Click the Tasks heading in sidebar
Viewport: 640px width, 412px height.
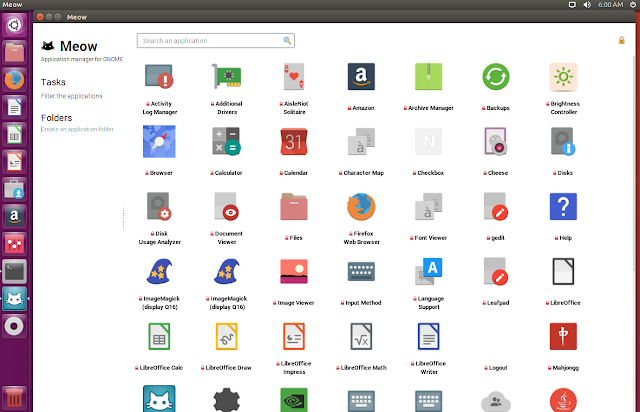coord(53,82)
